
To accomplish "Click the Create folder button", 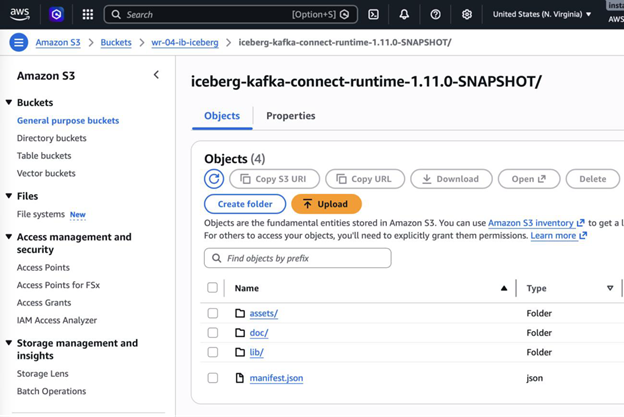I will tap(245, 204).
